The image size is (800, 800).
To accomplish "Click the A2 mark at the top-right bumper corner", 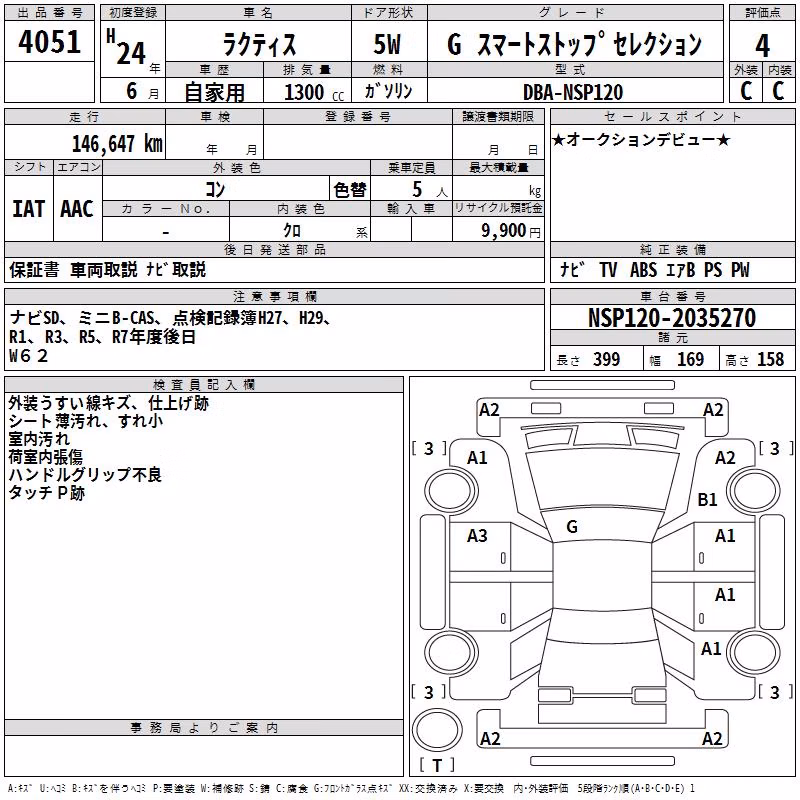I will pos(713,410).
